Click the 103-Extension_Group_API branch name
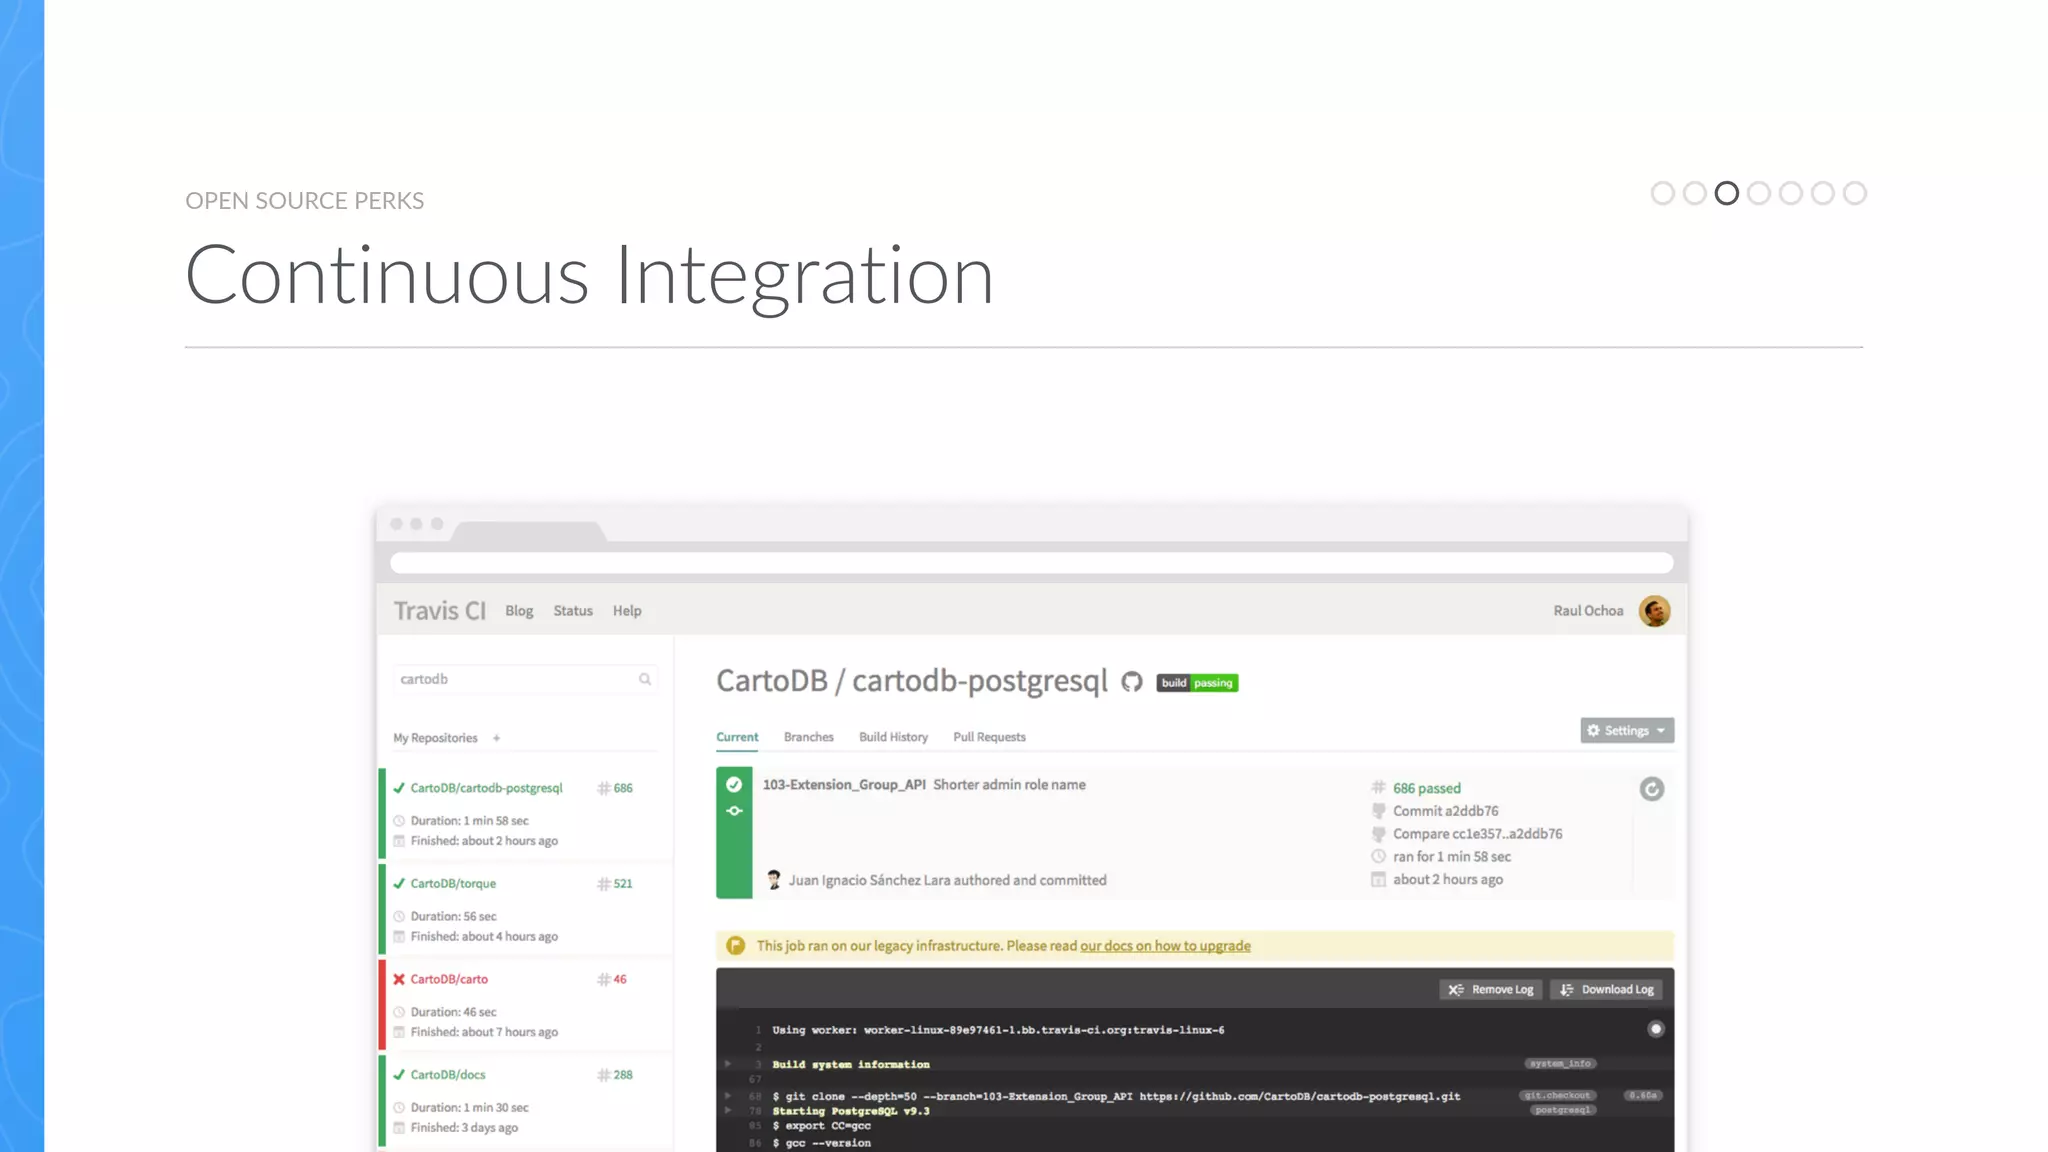Viewport: 2048px width, 1152px height. click(844, 785)
